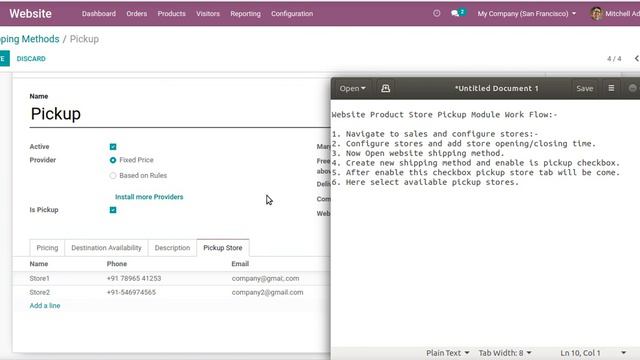
Task: Open the Configuration menu
Action: 292,13
